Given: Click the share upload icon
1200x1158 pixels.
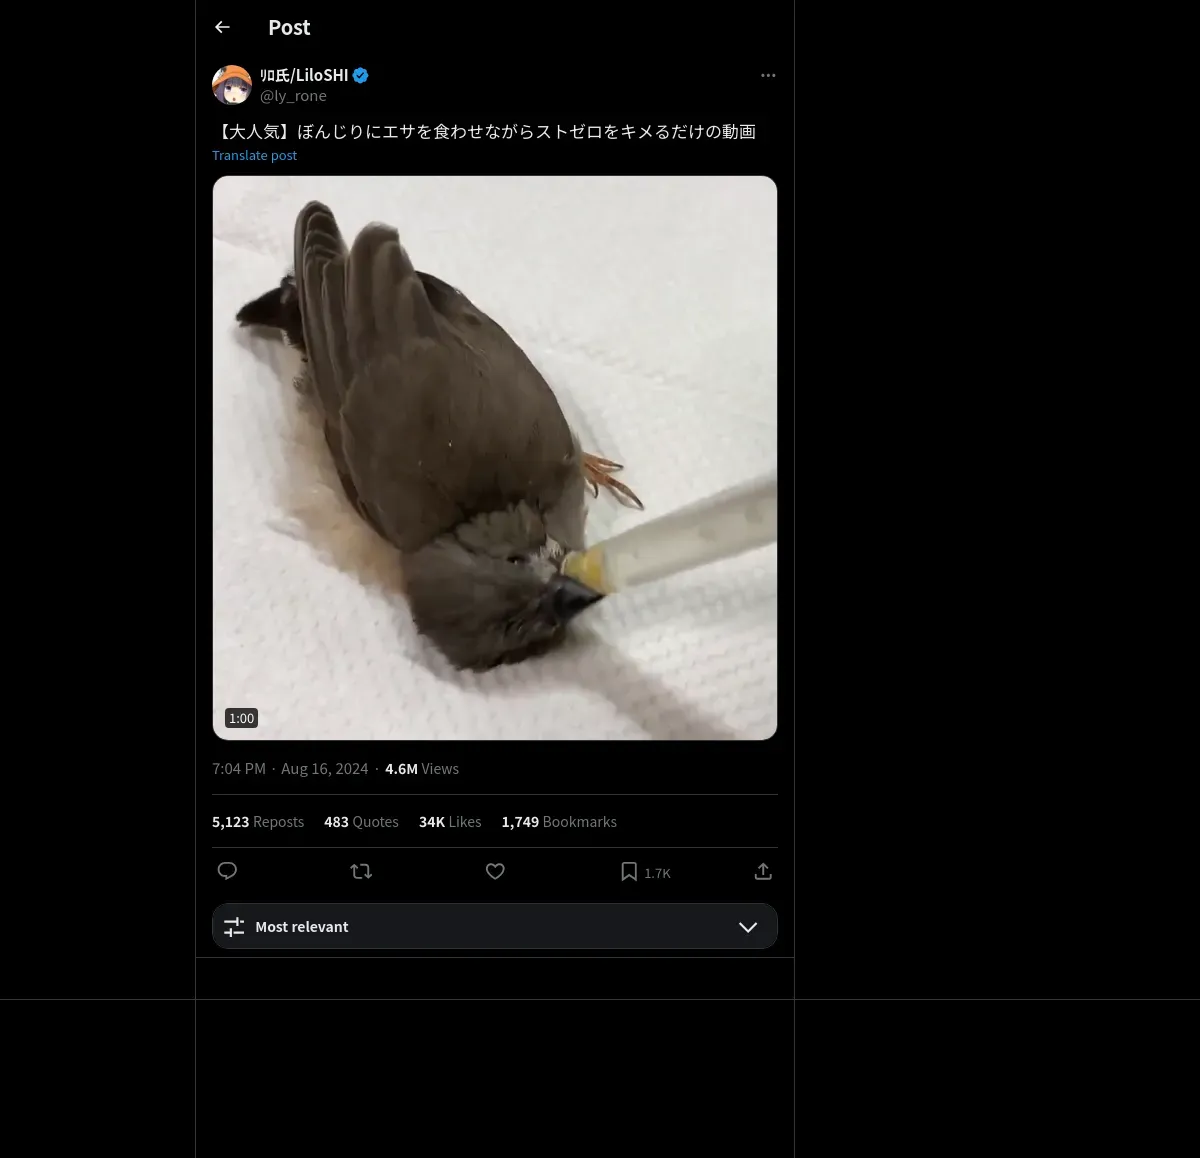Looking at the screenshot, I should pos(763,871).
